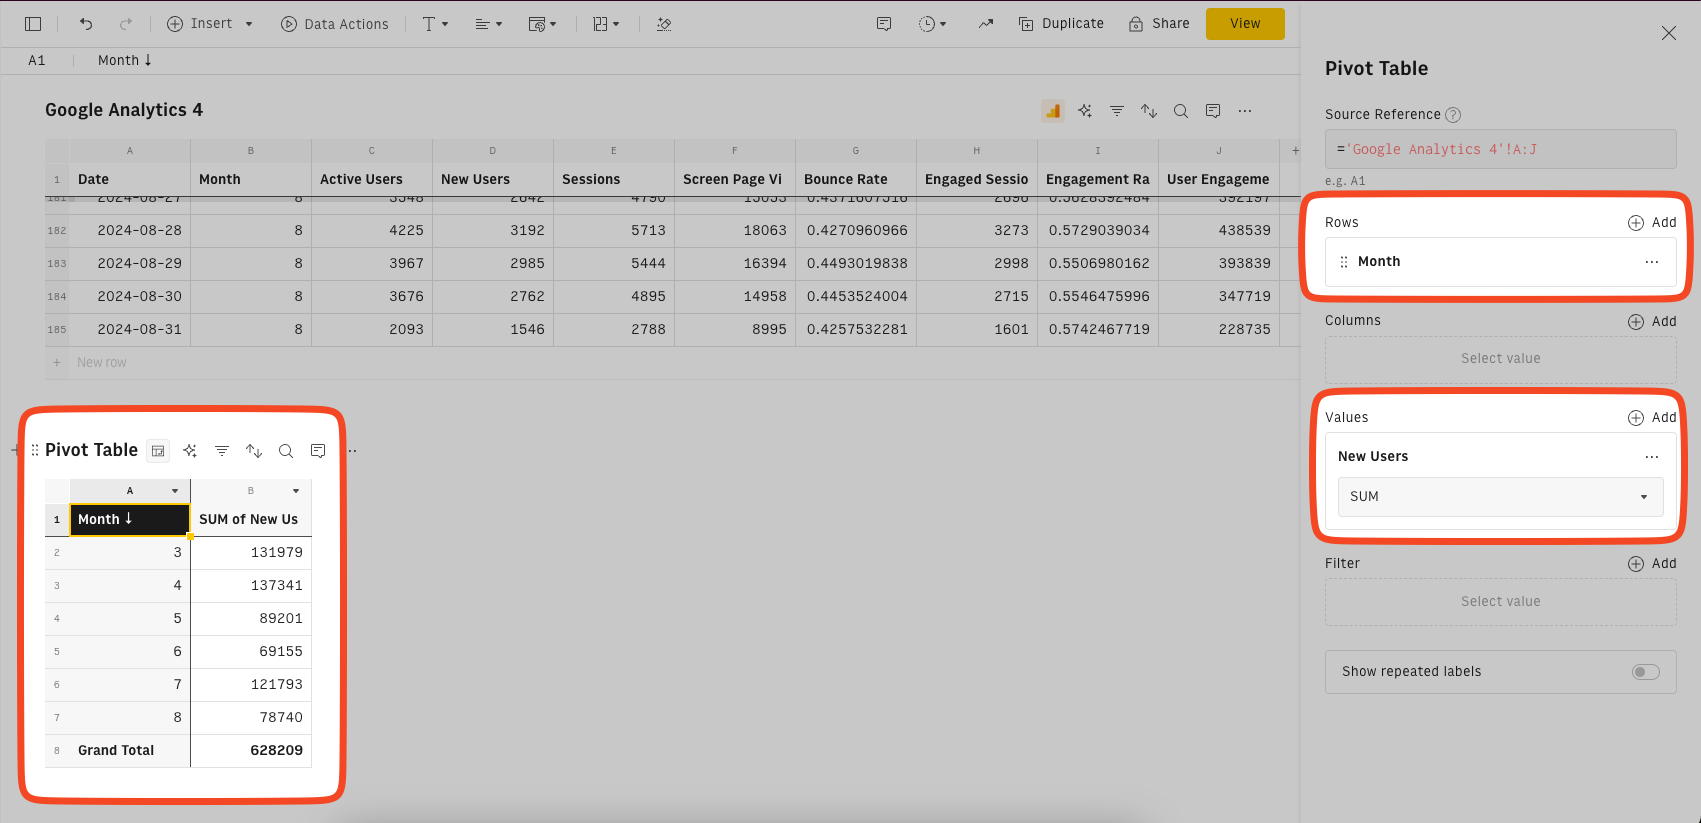
Task: Duplicate the workbook
Action: tap(1061, 24)
